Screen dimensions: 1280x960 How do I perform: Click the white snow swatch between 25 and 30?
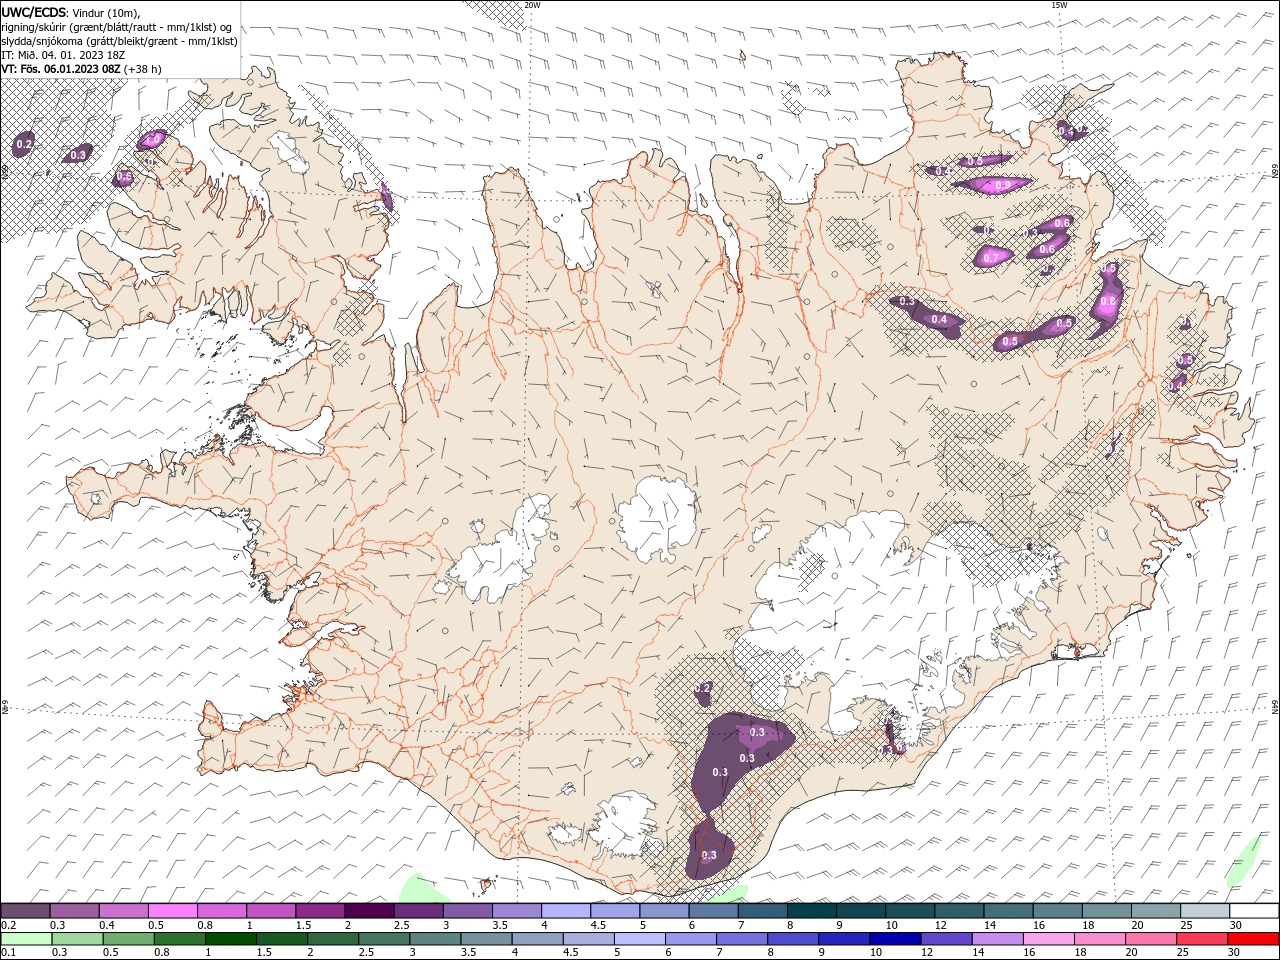pyautogui.click(x=1204, y=911)
